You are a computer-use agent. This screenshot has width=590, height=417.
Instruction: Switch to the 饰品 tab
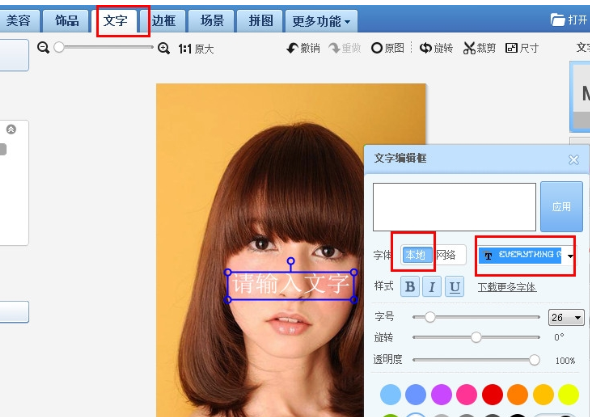click(x=67, y=21)
